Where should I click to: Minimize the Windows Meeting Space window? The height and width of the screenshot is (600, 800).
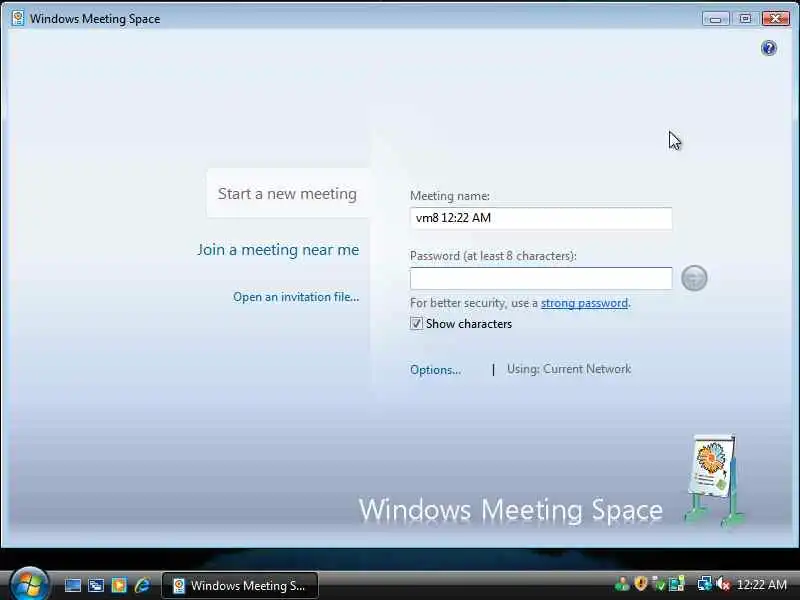[715, 19]
